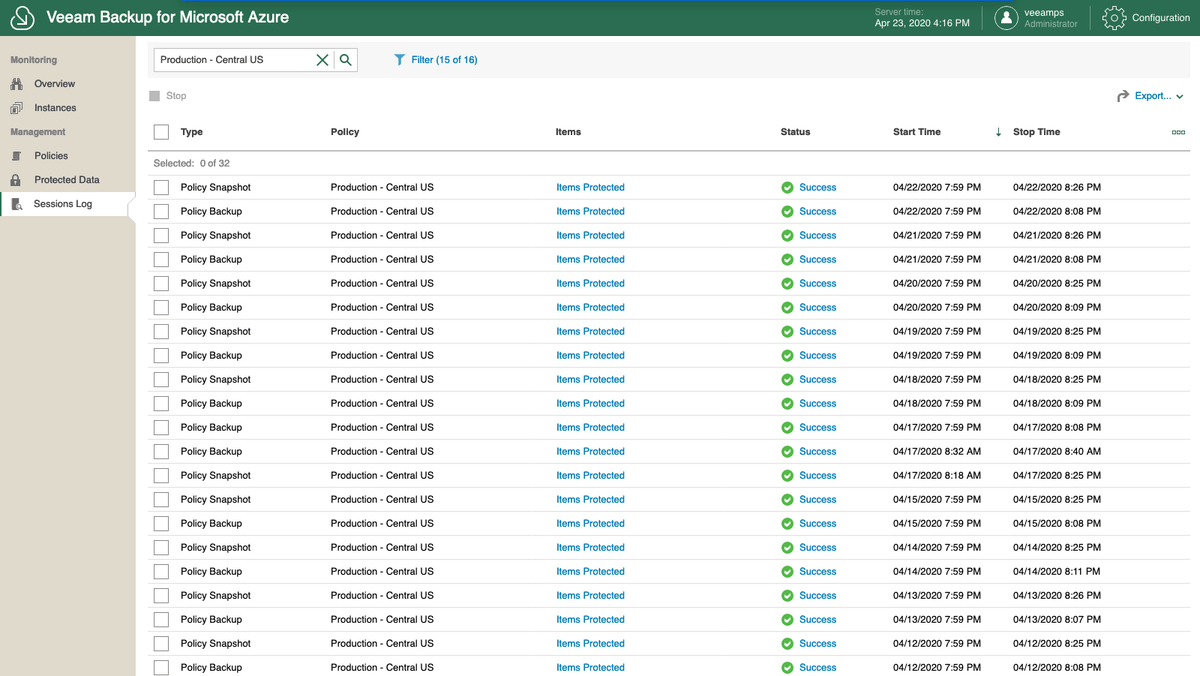Click the 04/17/2020 8:32 AM start time
The width and height of the screenshot is (1200, 676).
click(937, 451)
